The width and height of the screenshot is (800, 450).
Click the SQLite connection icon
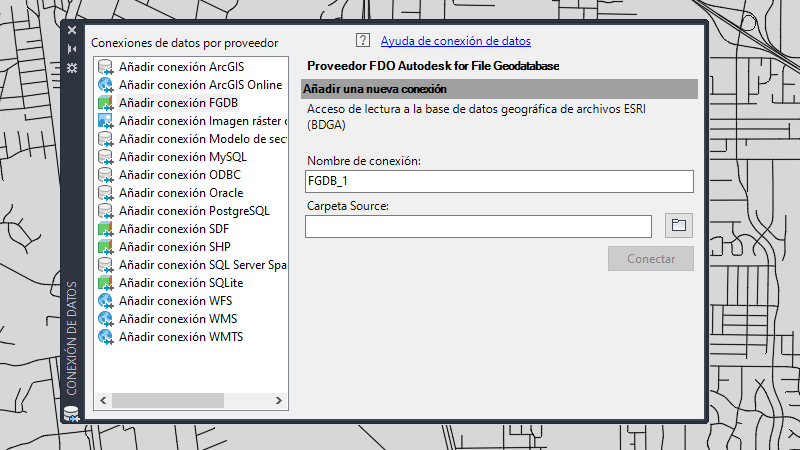106,283
